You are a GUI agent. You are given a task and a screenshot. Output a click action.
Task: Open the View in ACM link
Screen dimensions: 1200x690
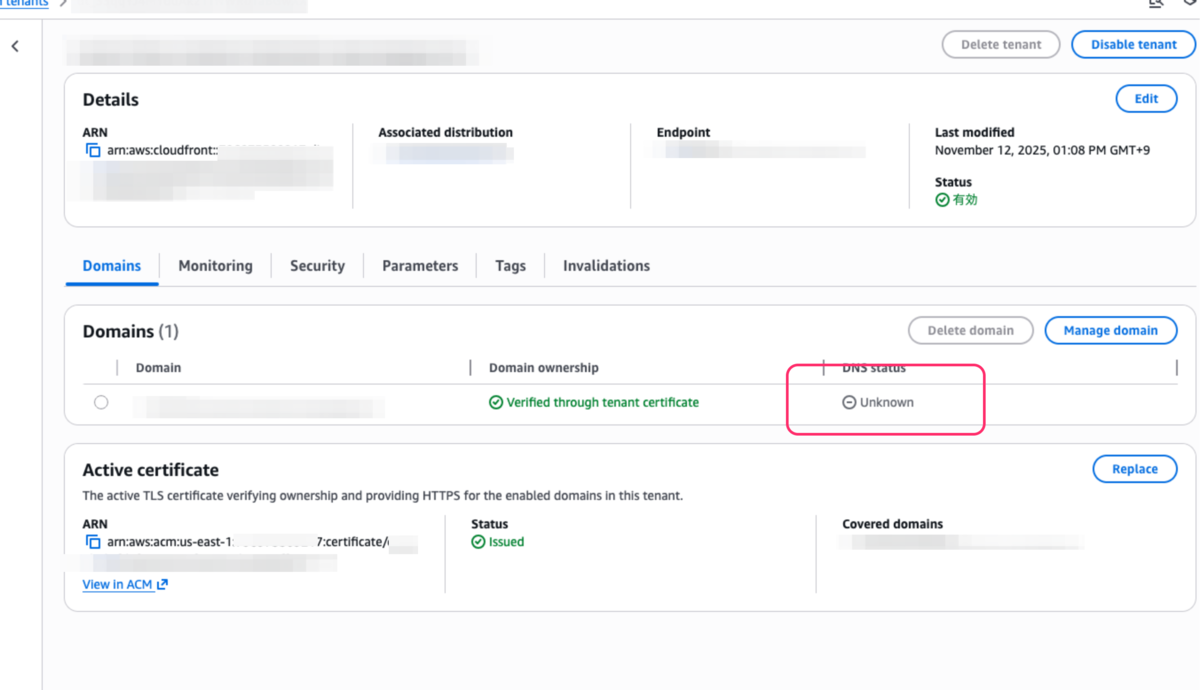(x=117, y=585)
